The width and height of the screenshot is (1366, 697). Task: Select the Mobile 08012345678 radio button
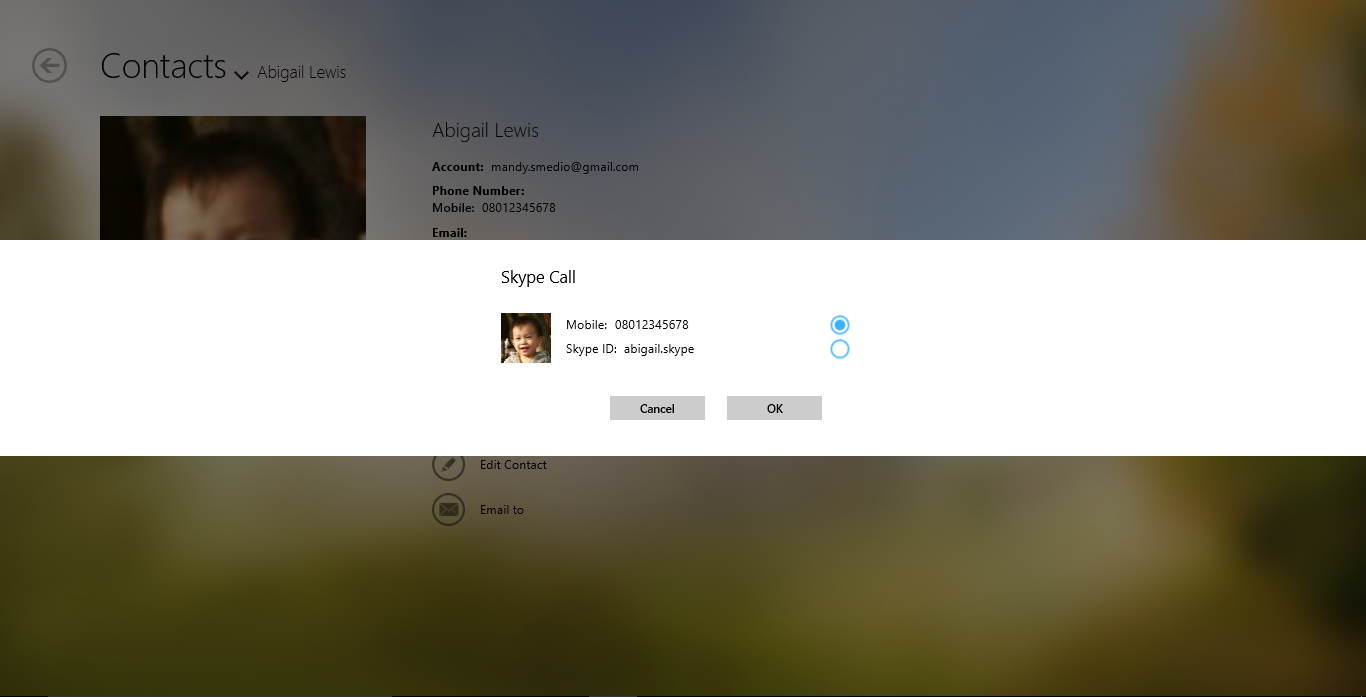tap(840, 325)
